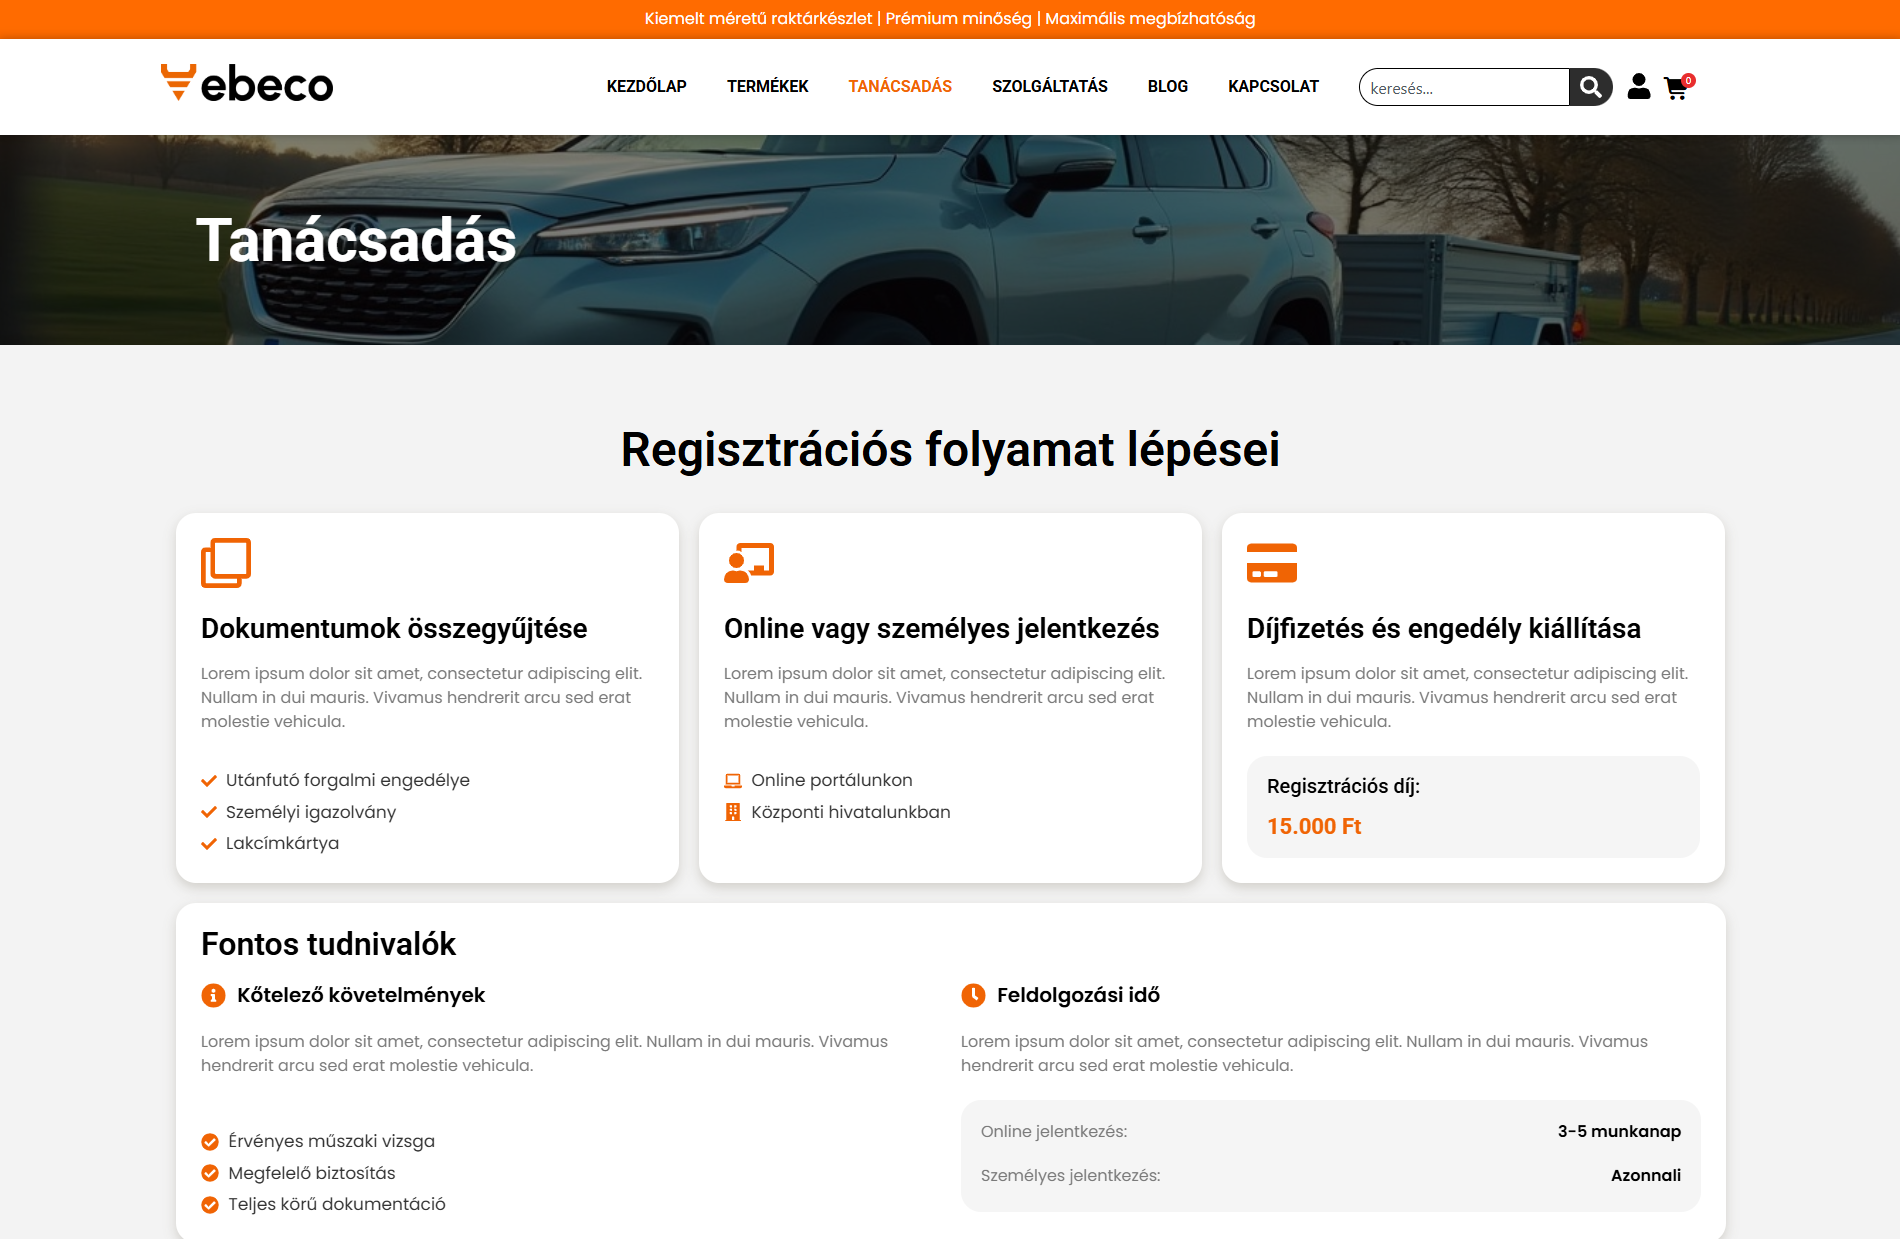Click the ebeco logo

click(247, 84)
